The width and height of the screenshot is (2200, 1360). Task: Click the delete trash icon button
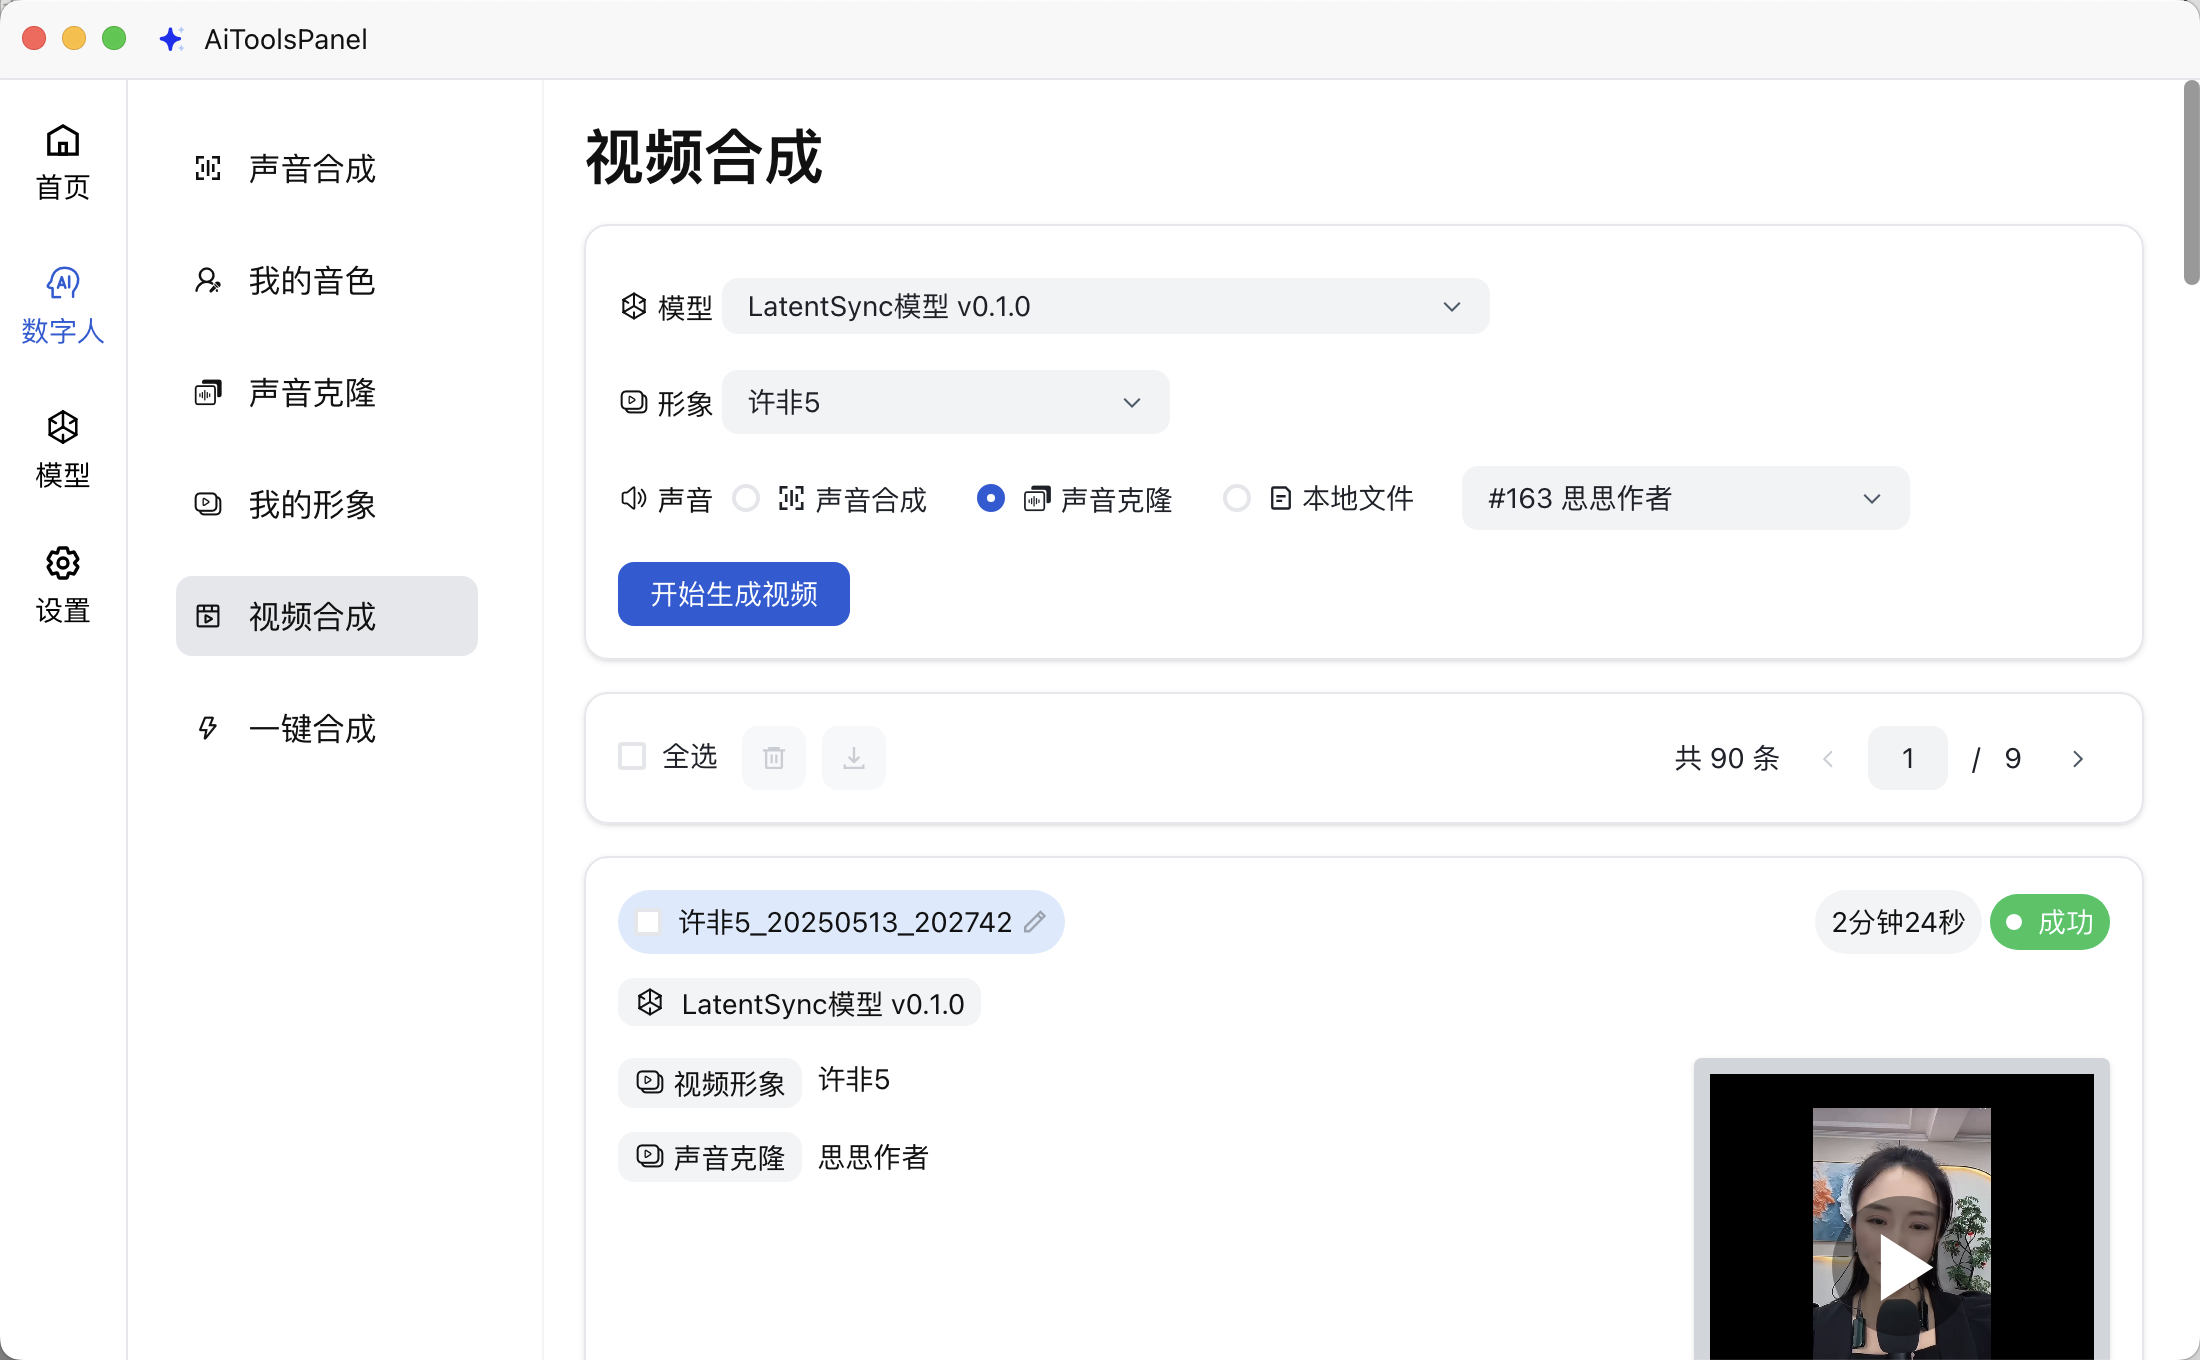tap(774, 758)
